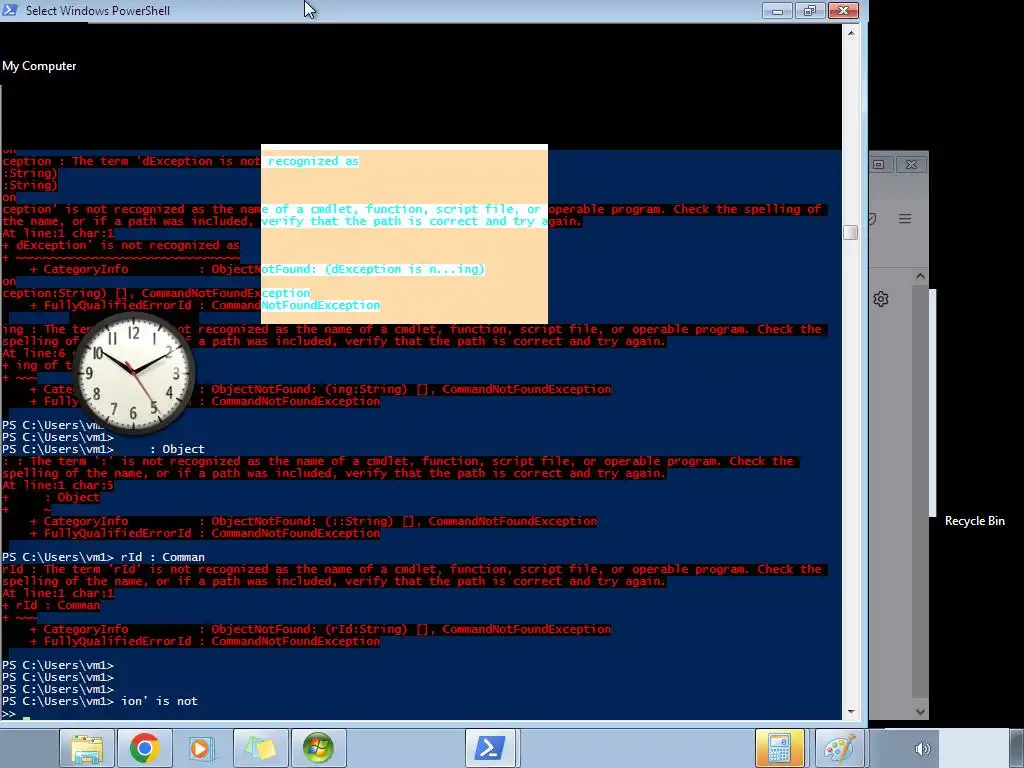Image resolution: width=1024 pixels, height=768 pixels.
Task: Click error text '(ing:String) [], CommandNotFoundException'
Action: 468,389
